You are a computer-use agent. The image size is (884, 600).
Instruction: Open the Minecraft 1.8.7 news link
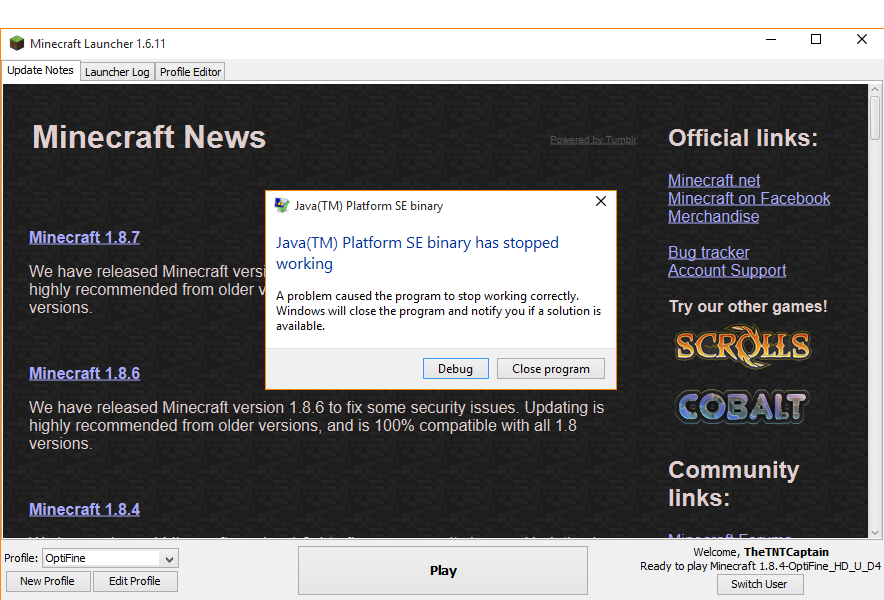[85, 237]
